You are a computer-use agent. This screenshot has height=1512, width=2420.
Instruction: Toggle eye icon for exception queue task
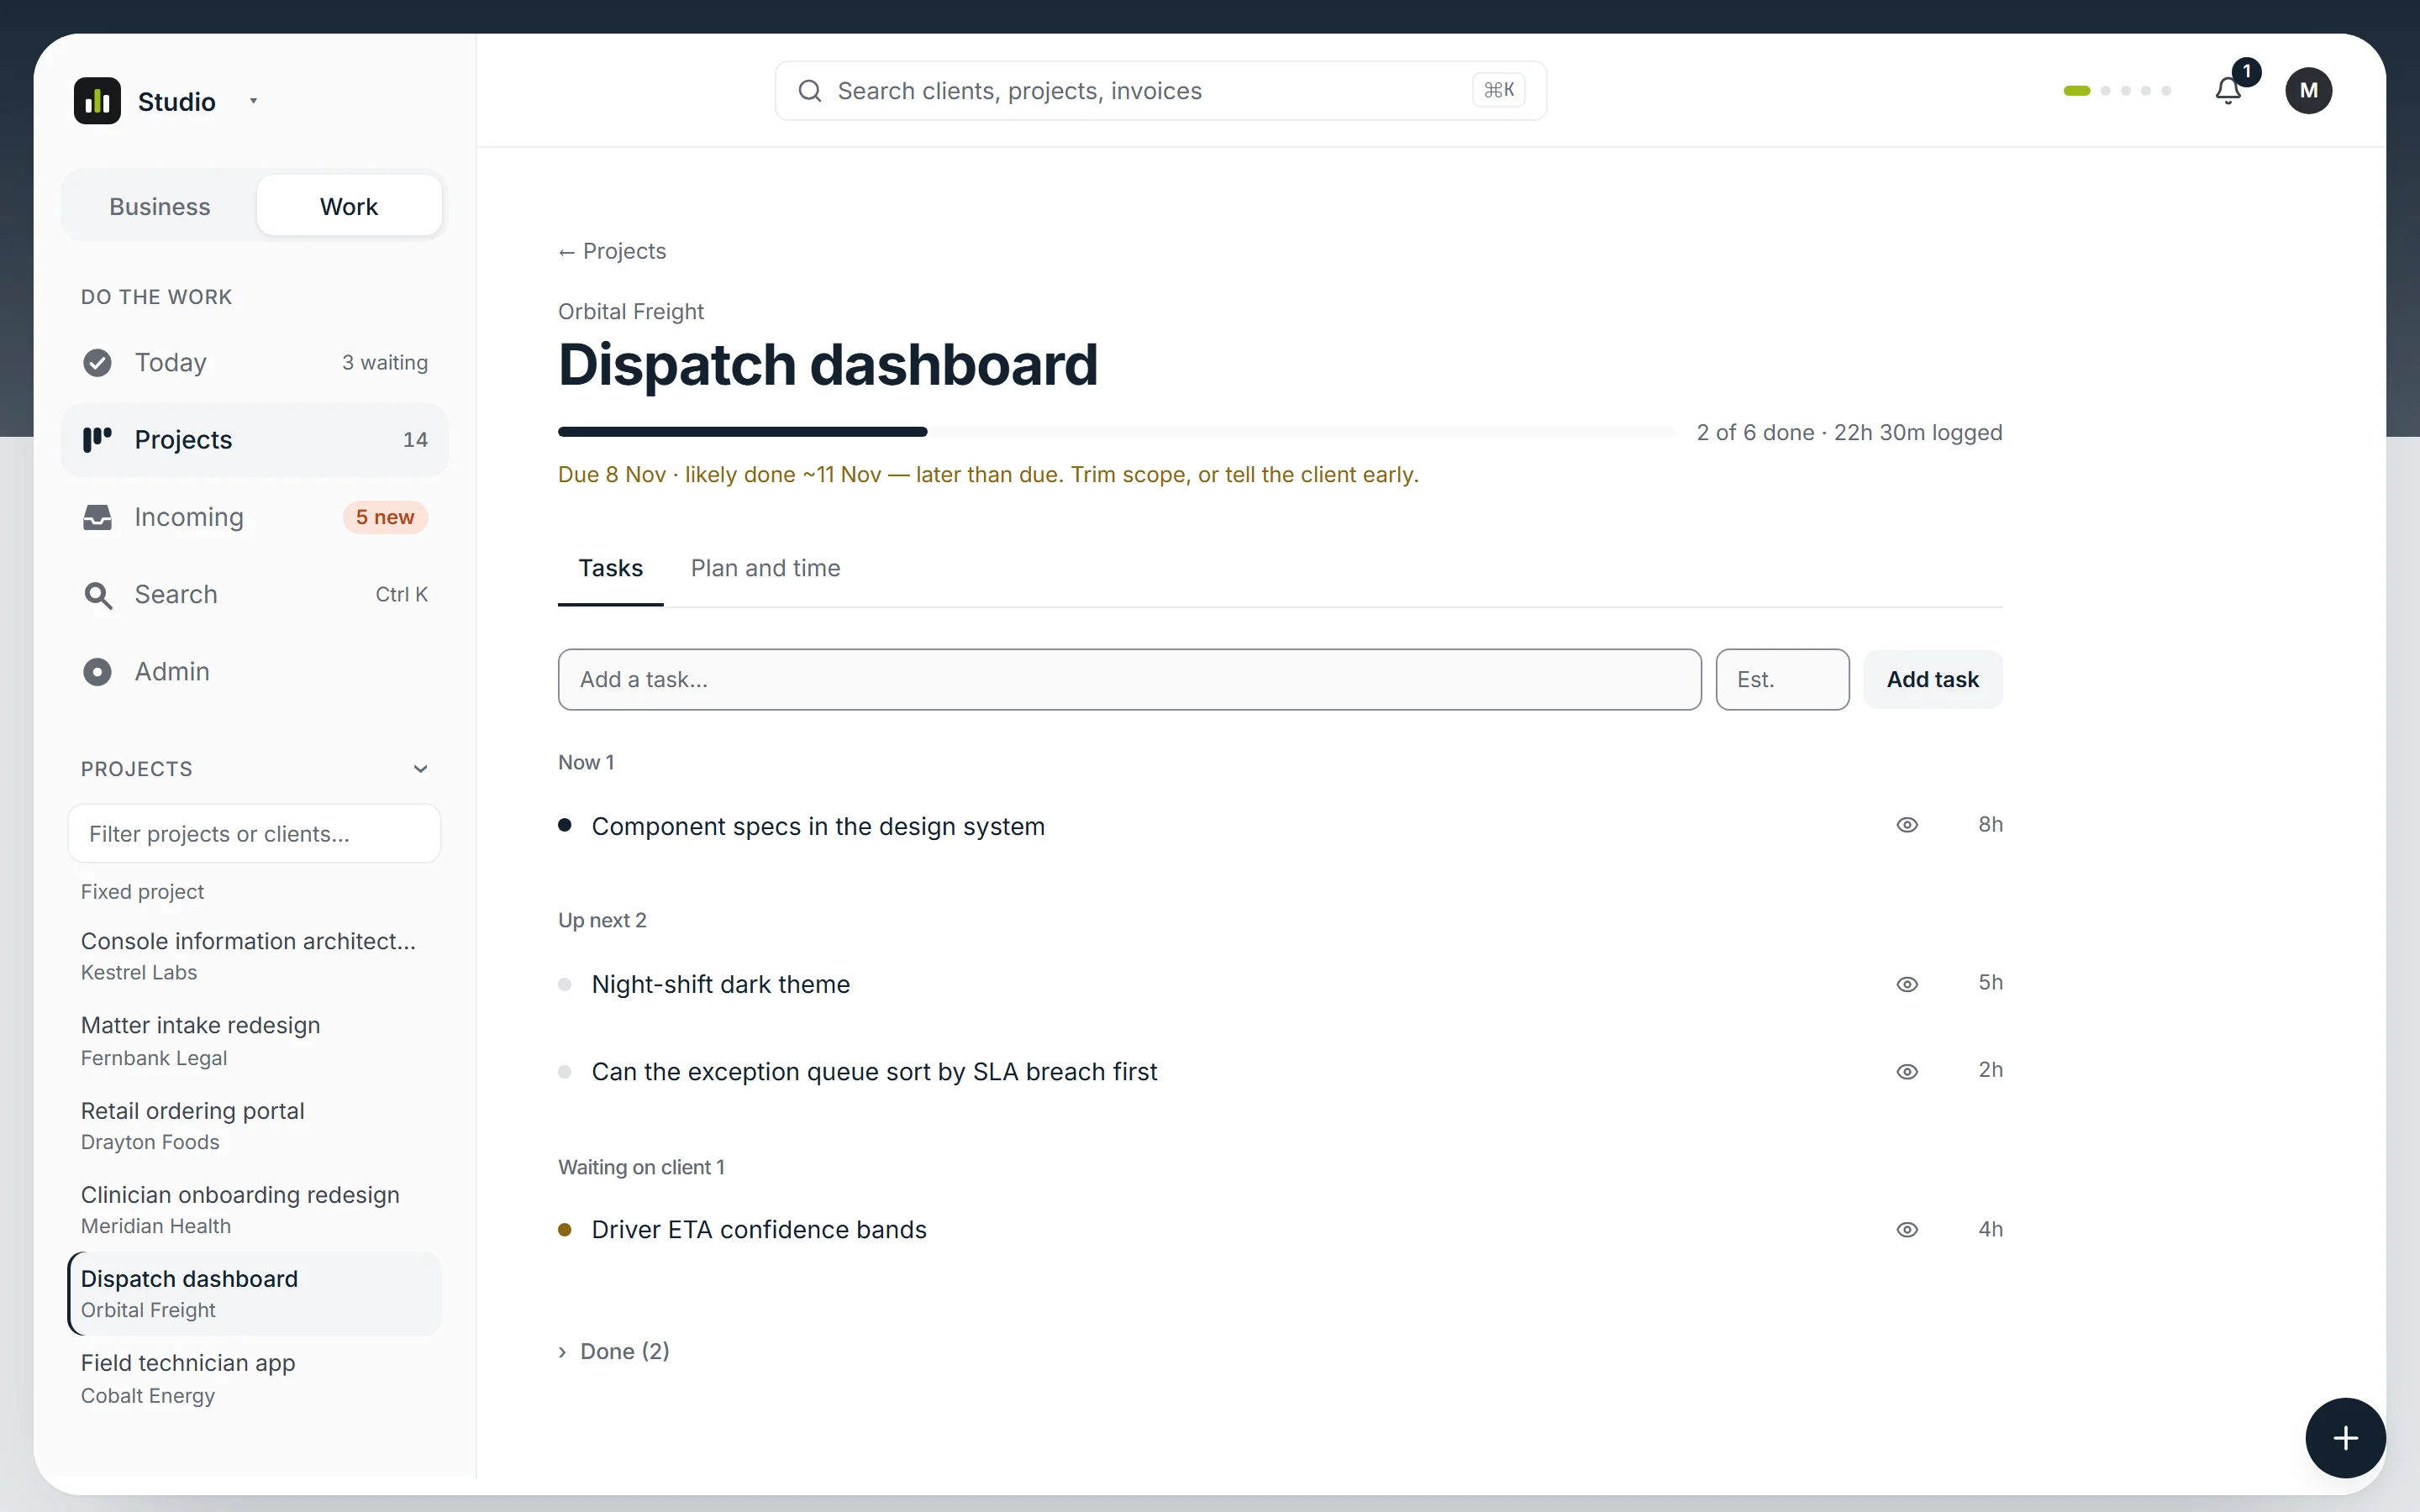click(1907, 1072)
